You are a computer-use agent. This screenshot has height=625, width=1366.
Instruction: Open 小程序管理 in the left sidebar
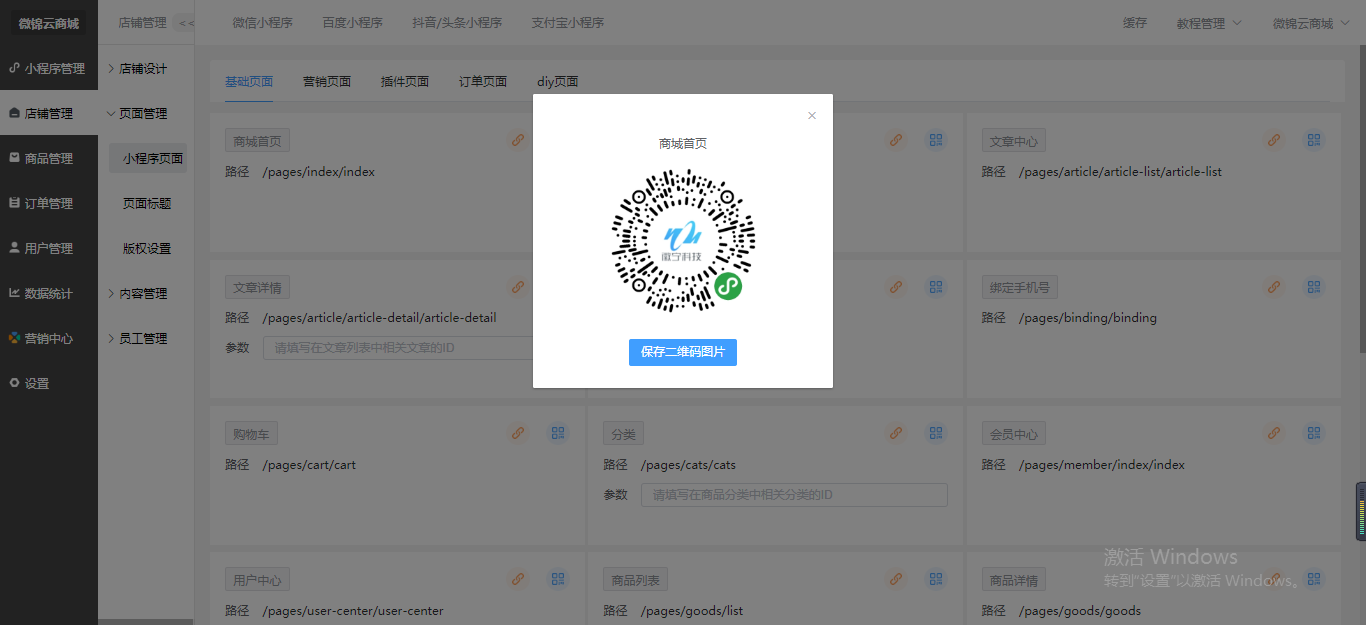point(49,68)
